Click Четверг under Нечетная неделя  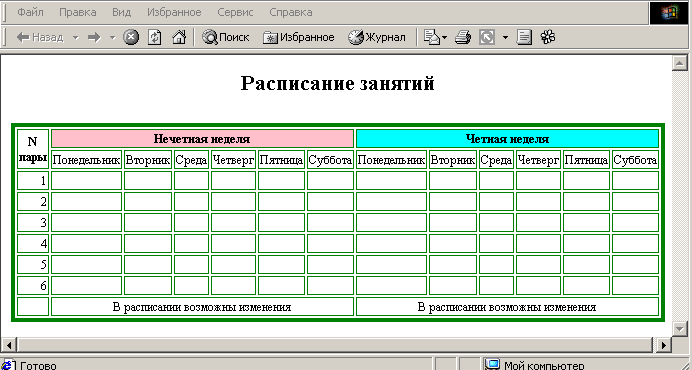[x=233, y=160]
